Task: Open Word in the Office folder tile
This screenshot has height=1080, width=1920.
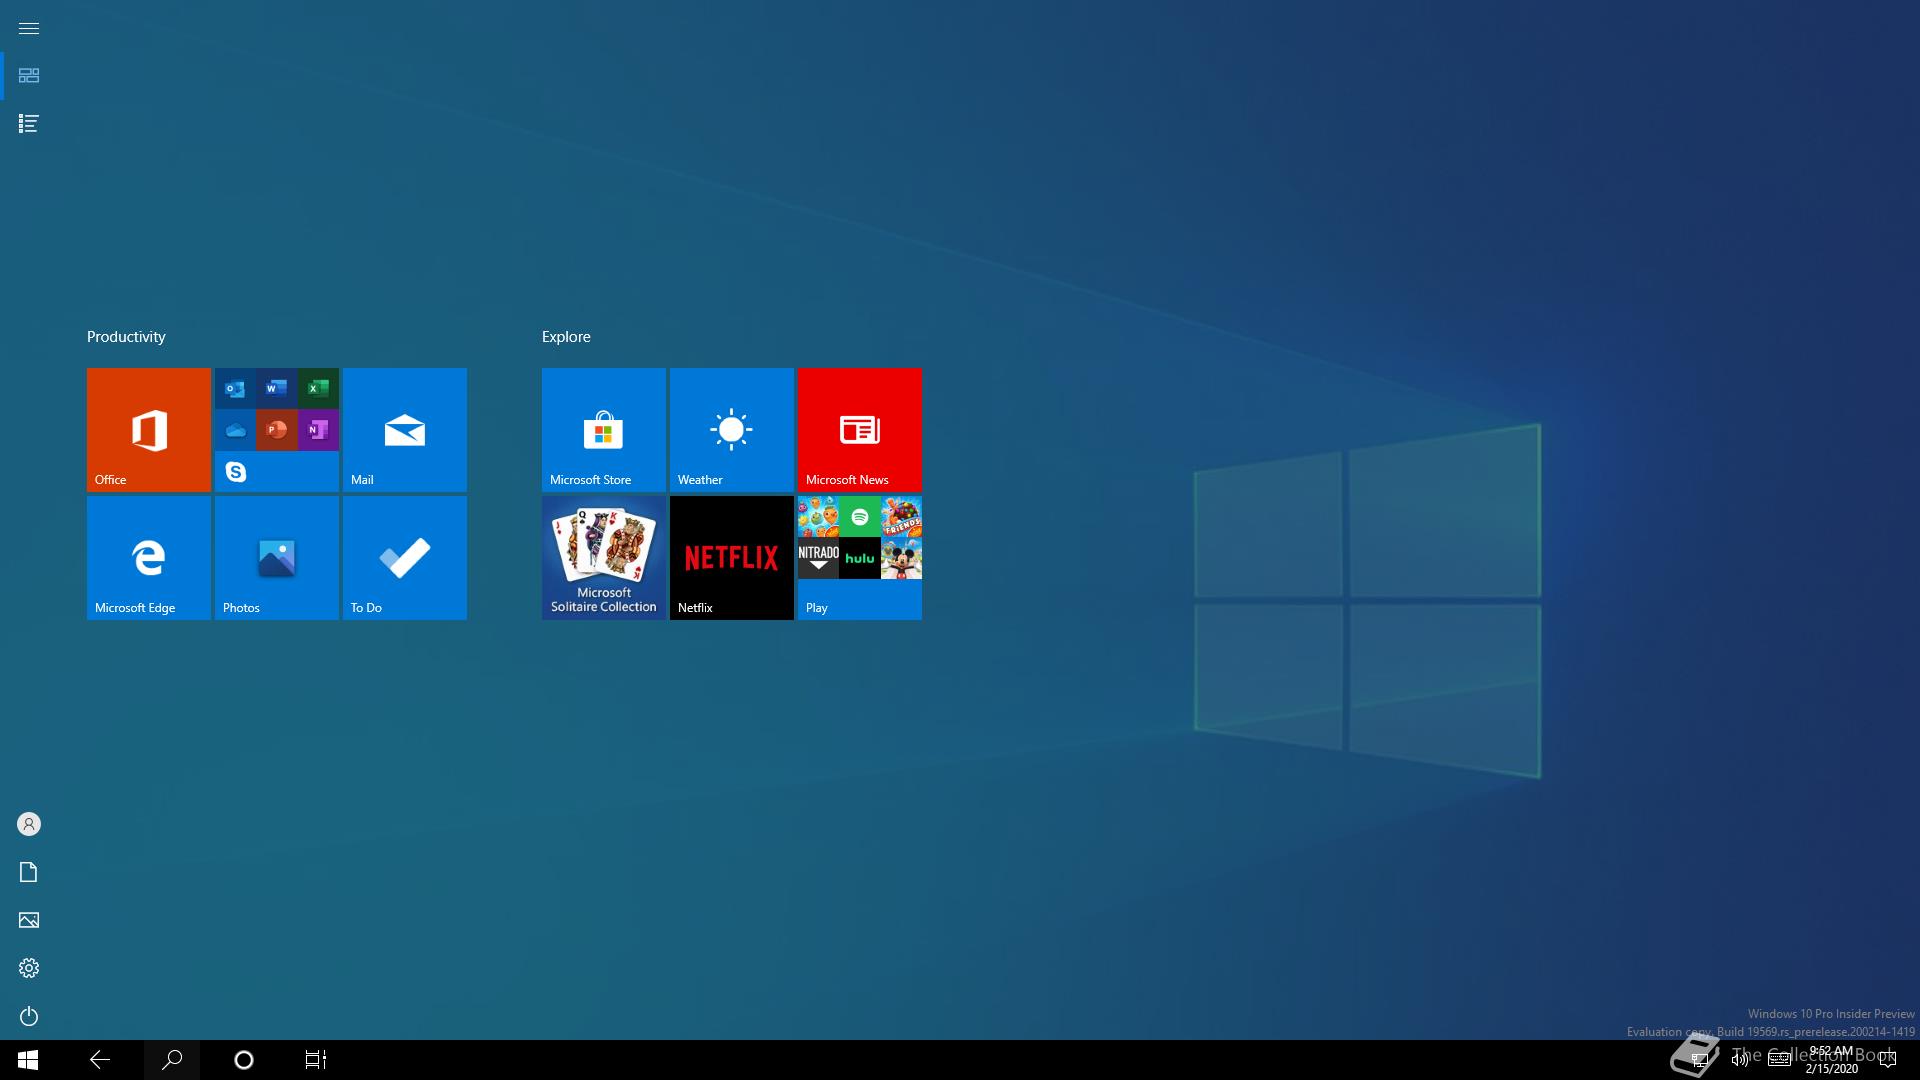Action: 277,388
